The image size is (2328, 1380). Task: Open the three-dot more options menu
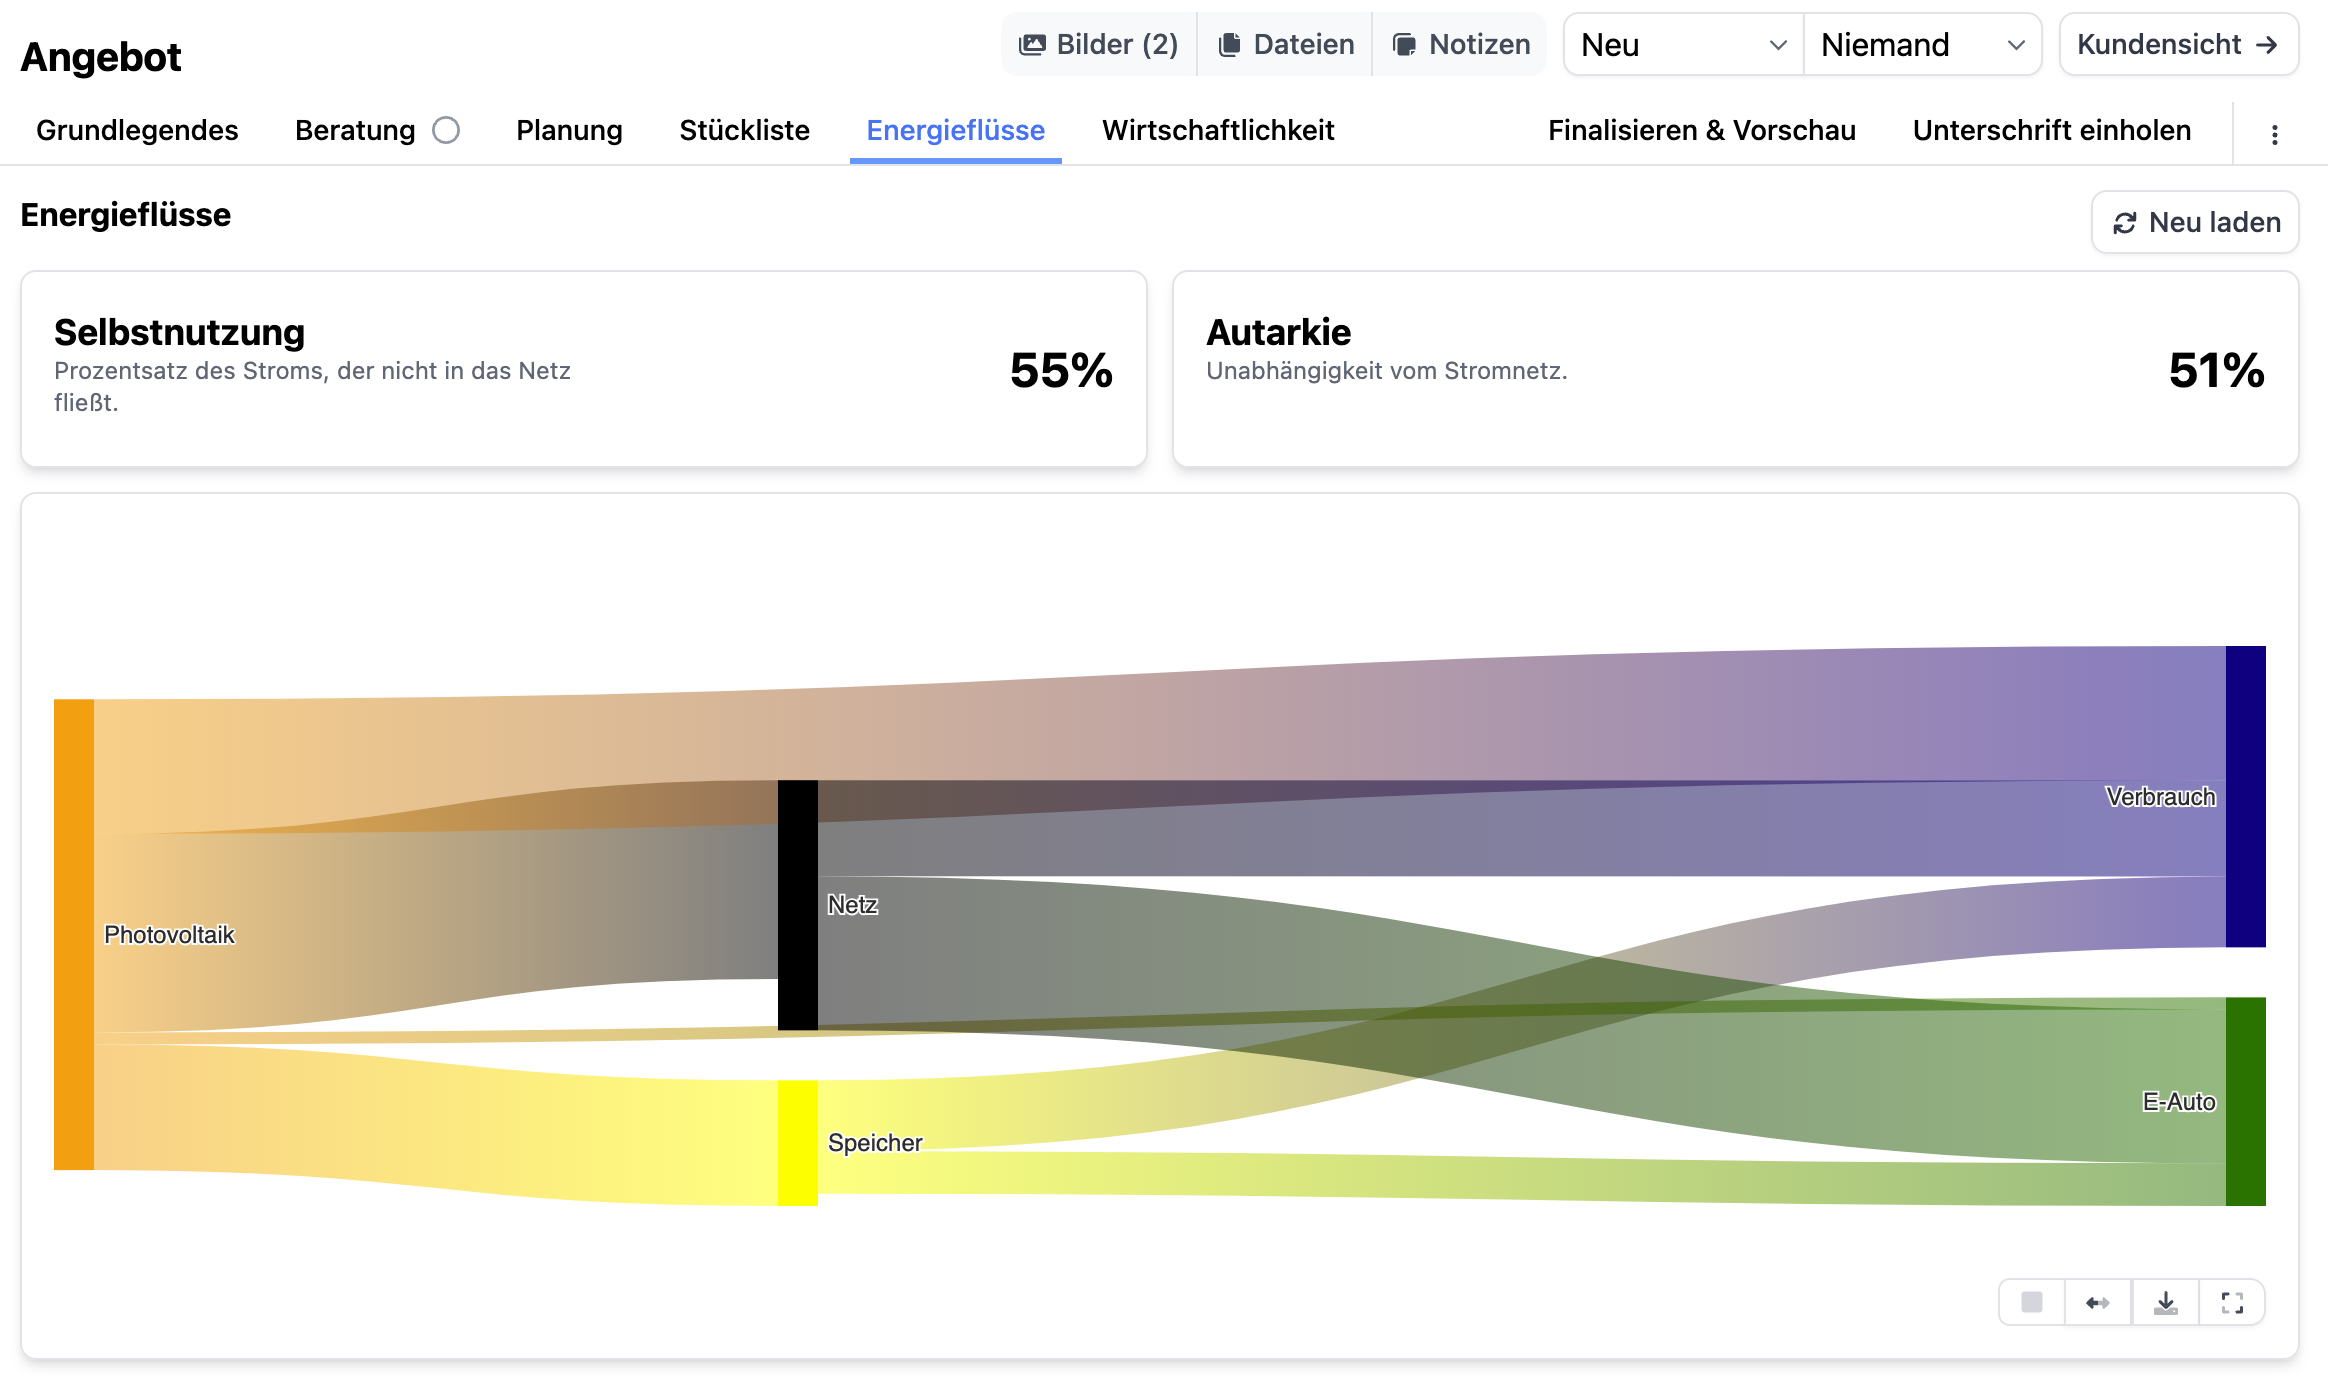coord(2274,134)
